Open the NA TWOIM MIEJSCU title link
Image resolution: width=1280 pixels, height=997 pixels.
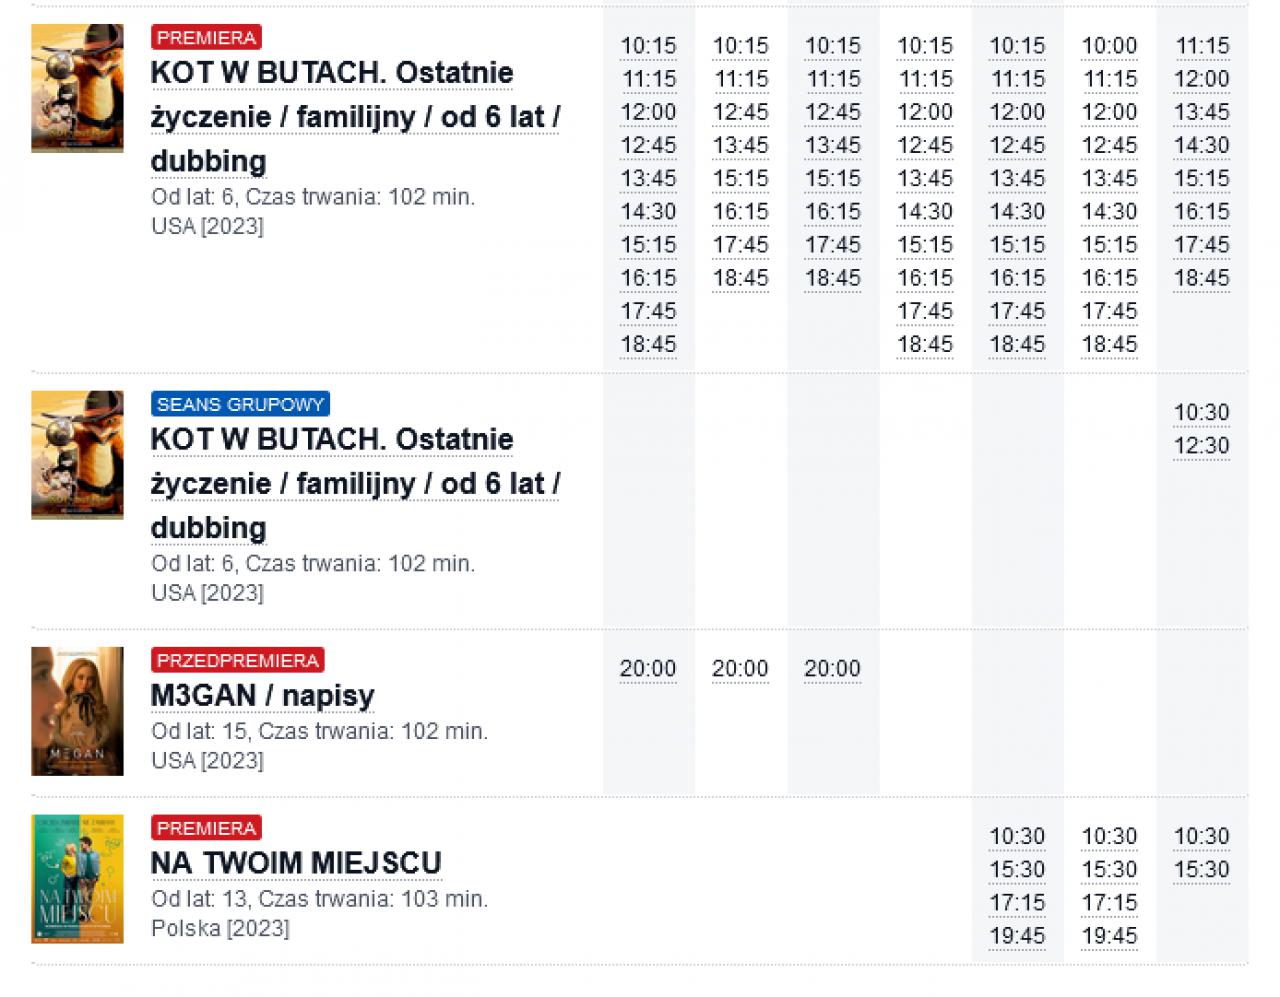point(296,863)
